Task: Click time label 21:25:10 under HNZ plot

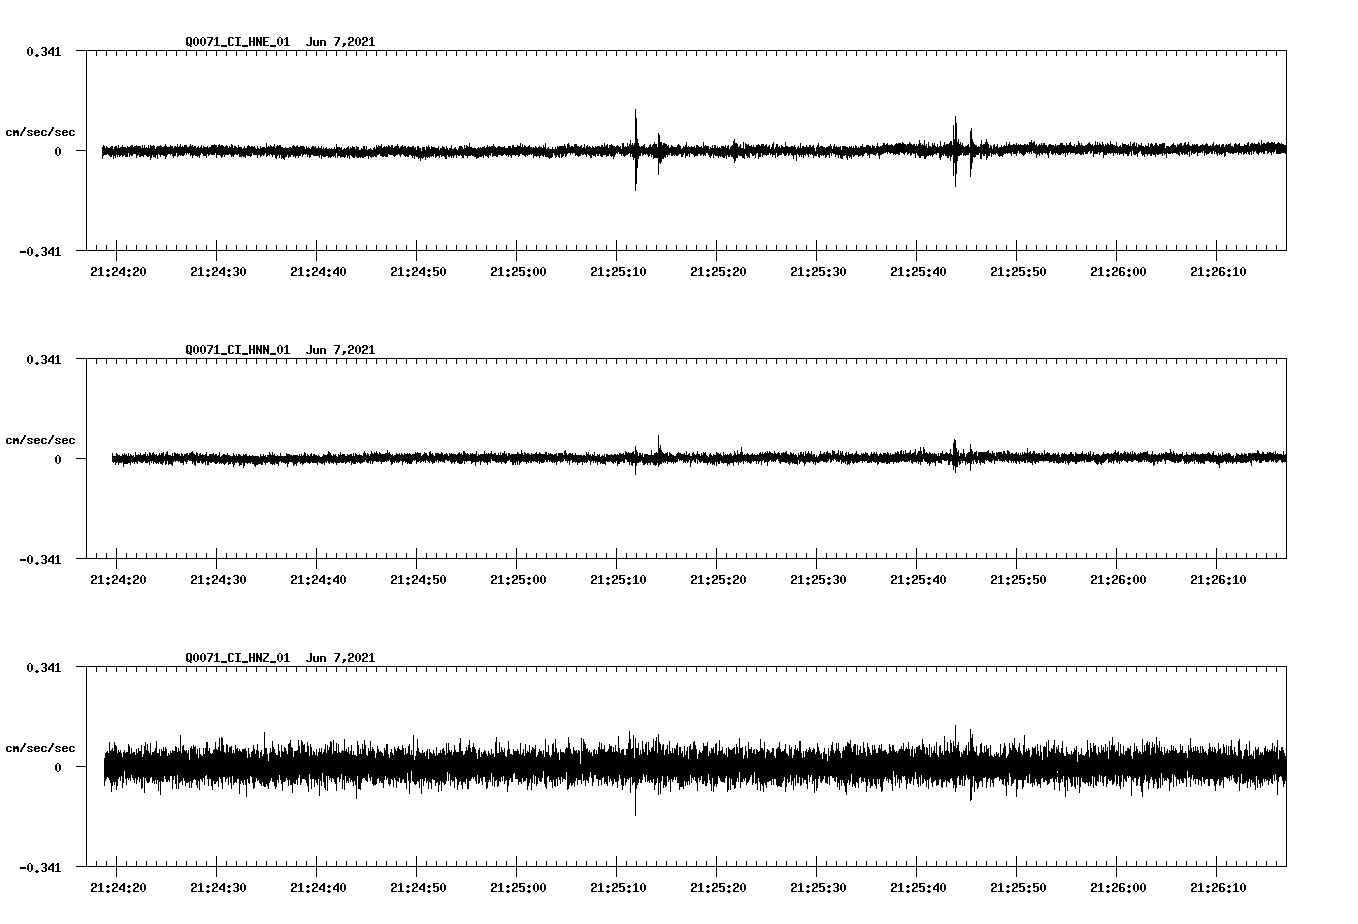Action: [618, 887]
